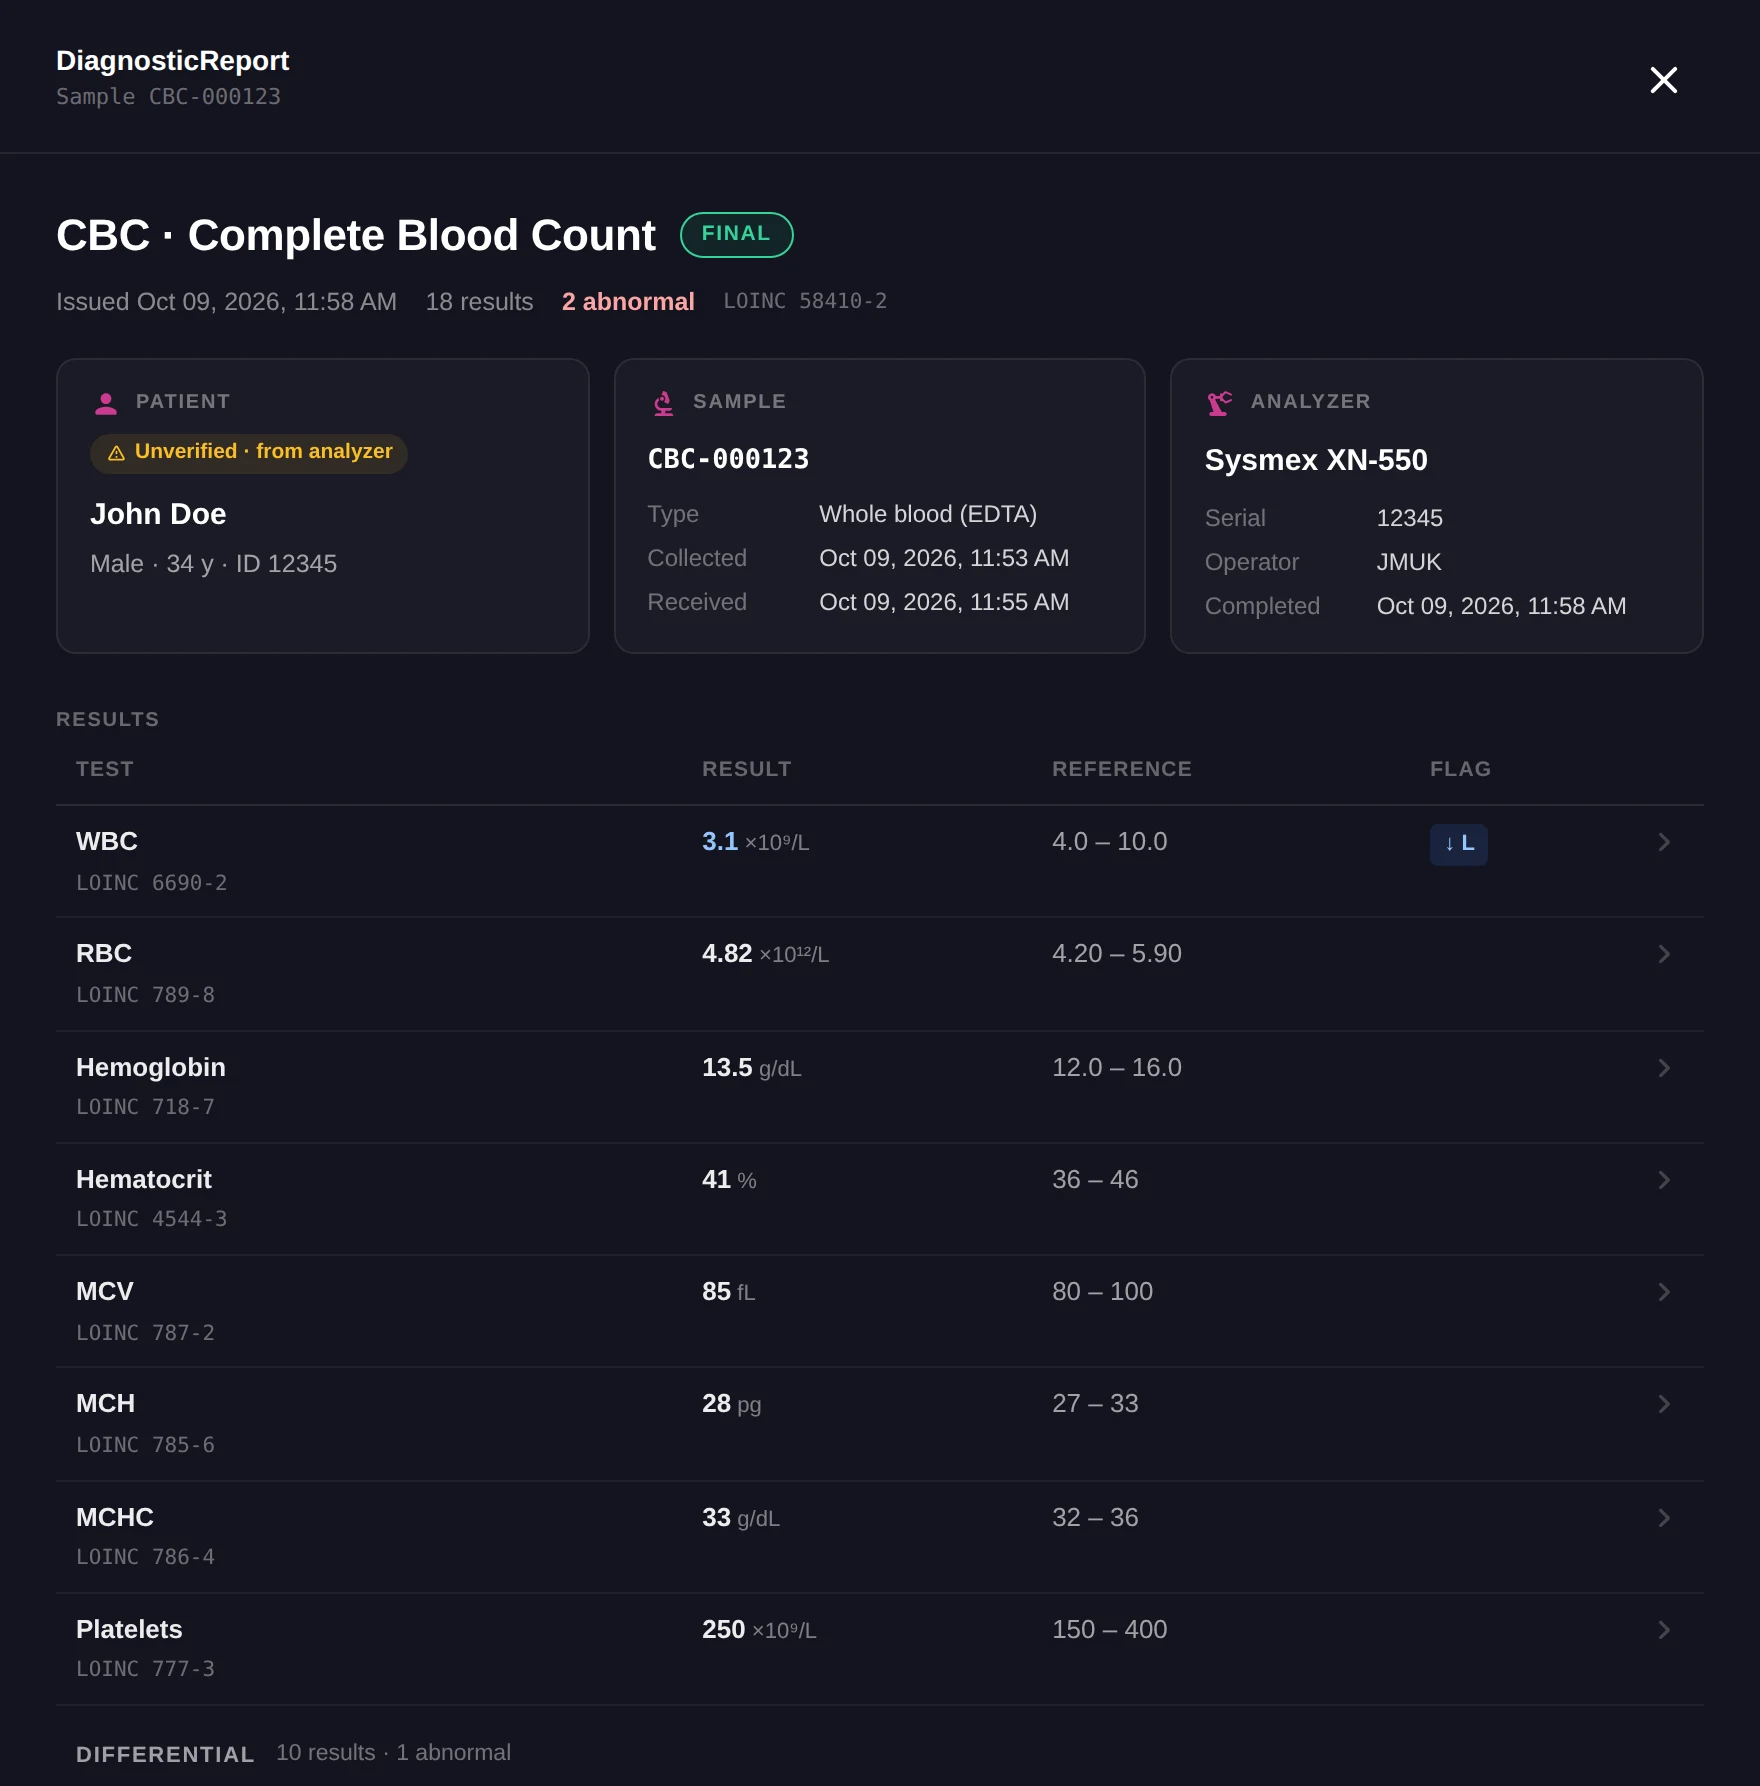The height and width of the screenshot is (1786, 1760).
Task: Click the 2 abnormal filter link
Action: click(628, 302)
